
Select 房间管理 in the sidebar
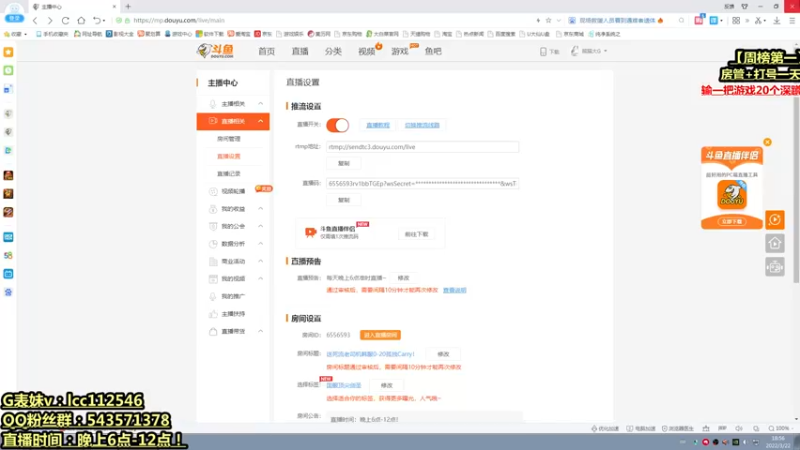[x=229, y=139]
